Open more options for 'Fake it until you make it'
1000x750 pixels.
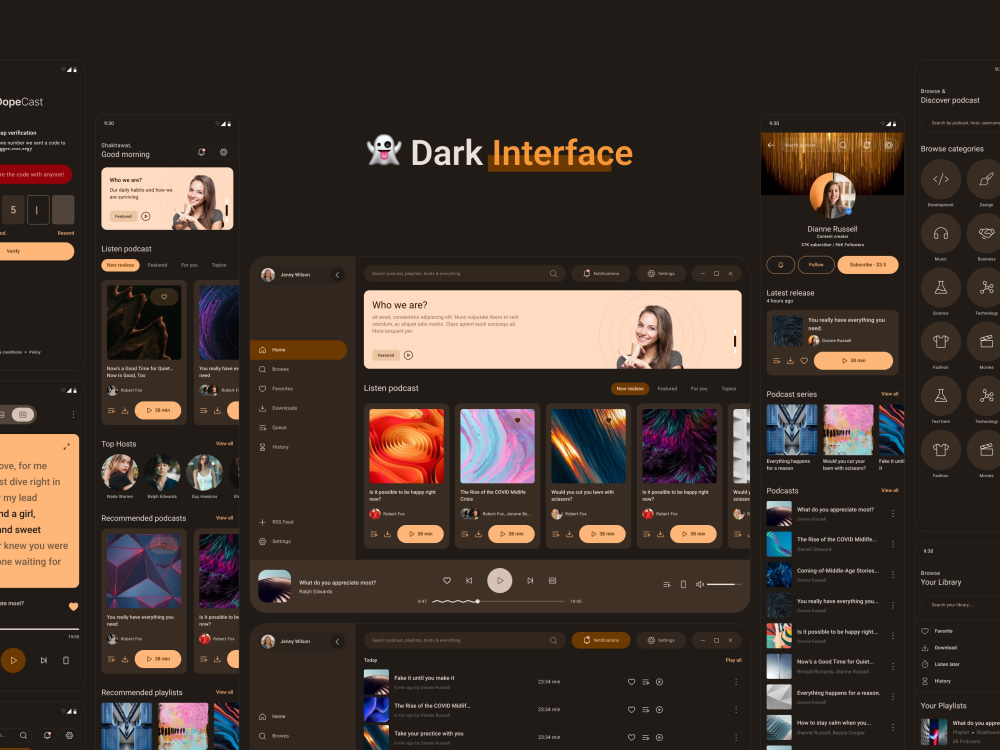[736, 682]
